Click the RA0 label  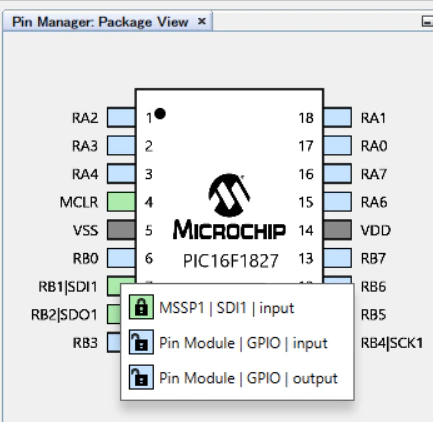(x=374, y=146)
